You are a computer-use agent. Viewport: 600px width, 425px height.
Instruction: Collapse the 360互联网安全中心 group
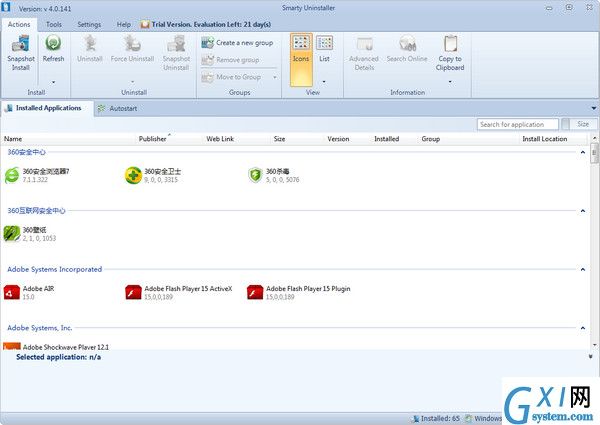click(583, 211)
